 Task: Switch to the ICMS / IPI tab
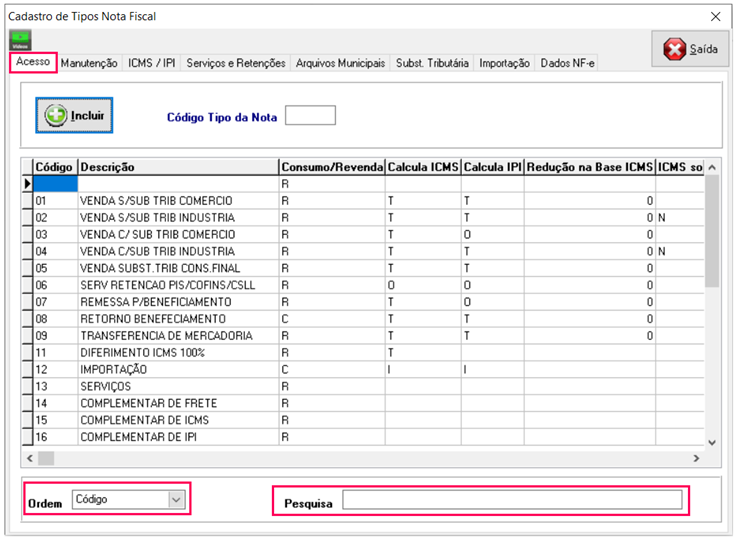pyautogui.click(x=152, y=63)
